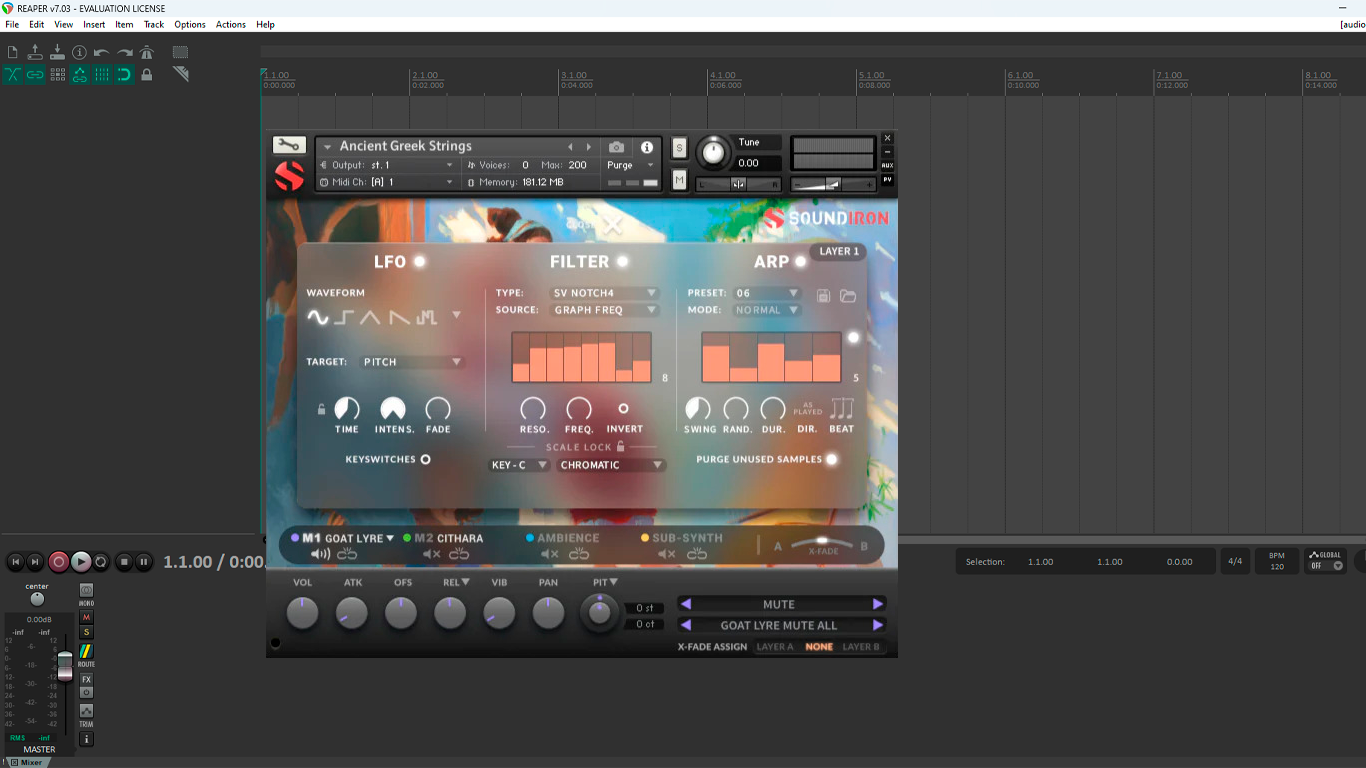This screenshot has height=768, width=1366.
Task: Select next instrument with right arrow
Action: tap(589, 147)
